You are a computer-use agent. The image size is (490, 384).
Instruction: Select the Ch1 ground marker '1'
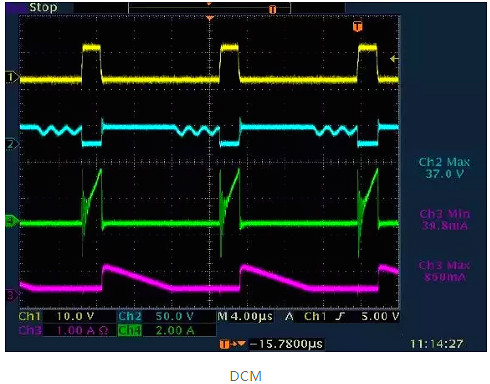tap(12, 77)
